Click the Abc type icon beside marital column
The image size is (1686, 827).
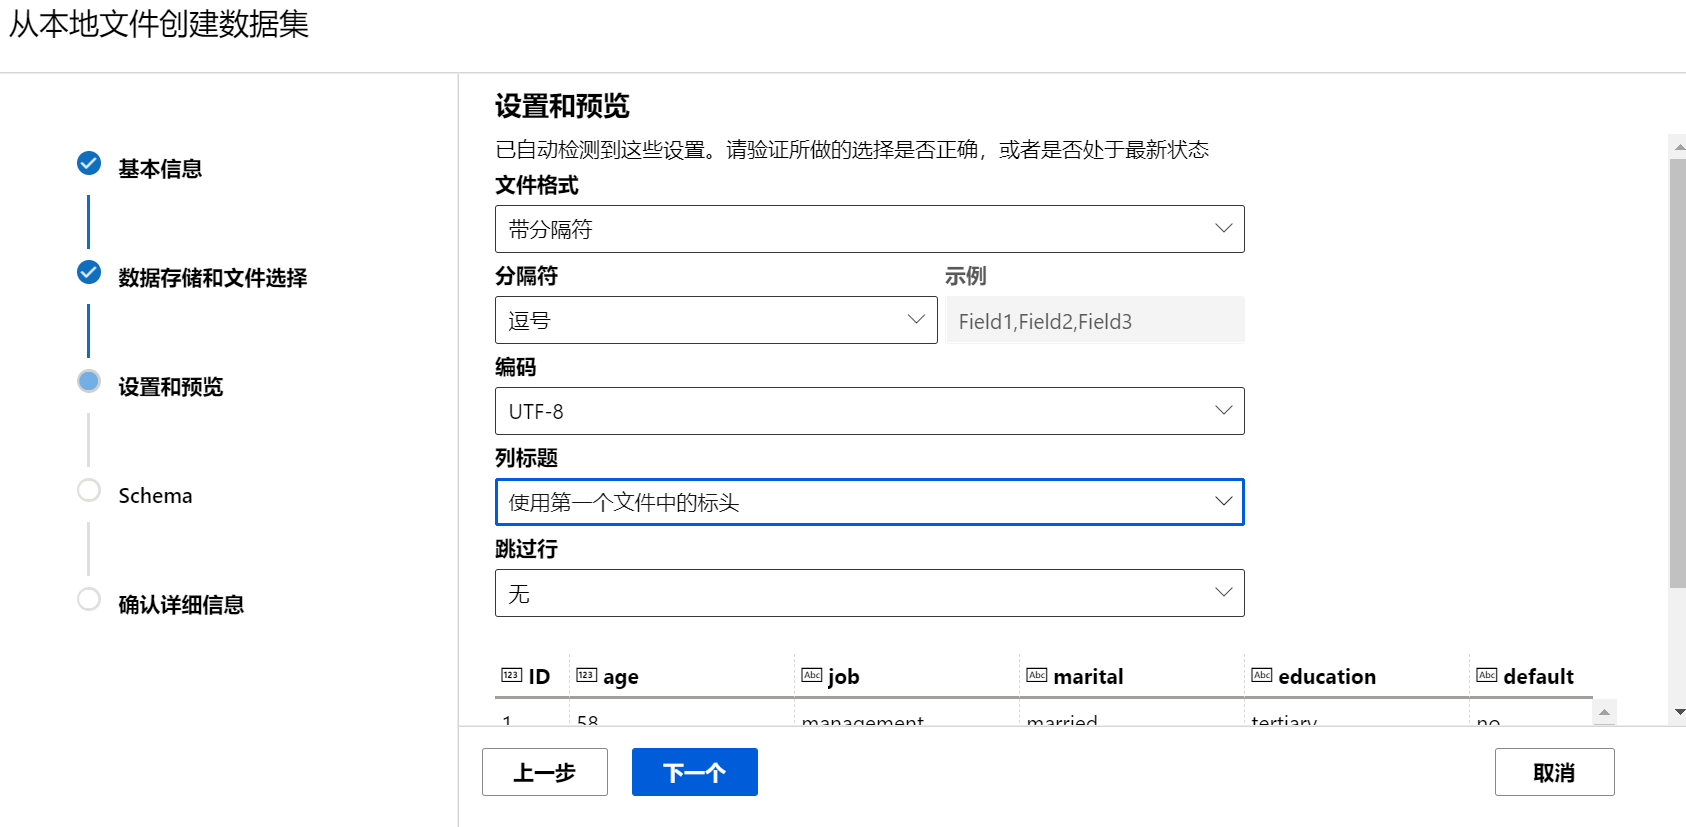(1036, 675)
